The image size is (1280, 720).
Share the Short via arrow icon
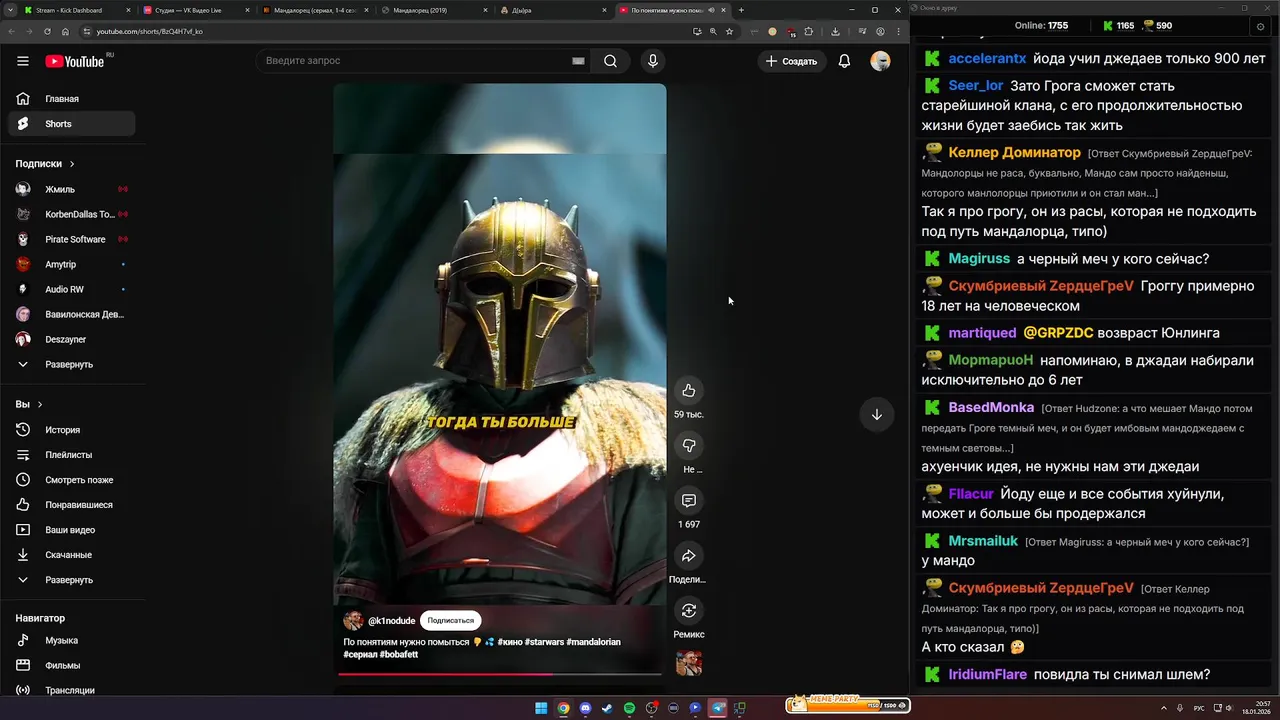pos(688,555)
